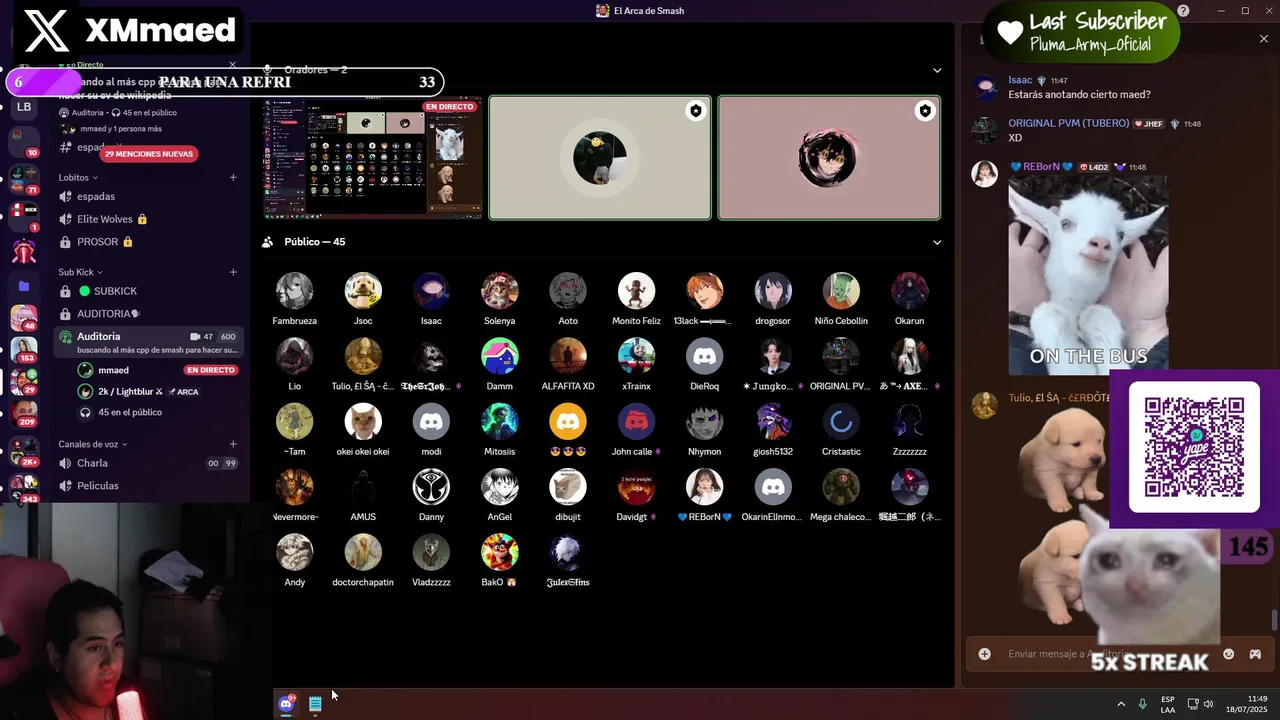Click Fambrueza's avatar in audience

294,291
